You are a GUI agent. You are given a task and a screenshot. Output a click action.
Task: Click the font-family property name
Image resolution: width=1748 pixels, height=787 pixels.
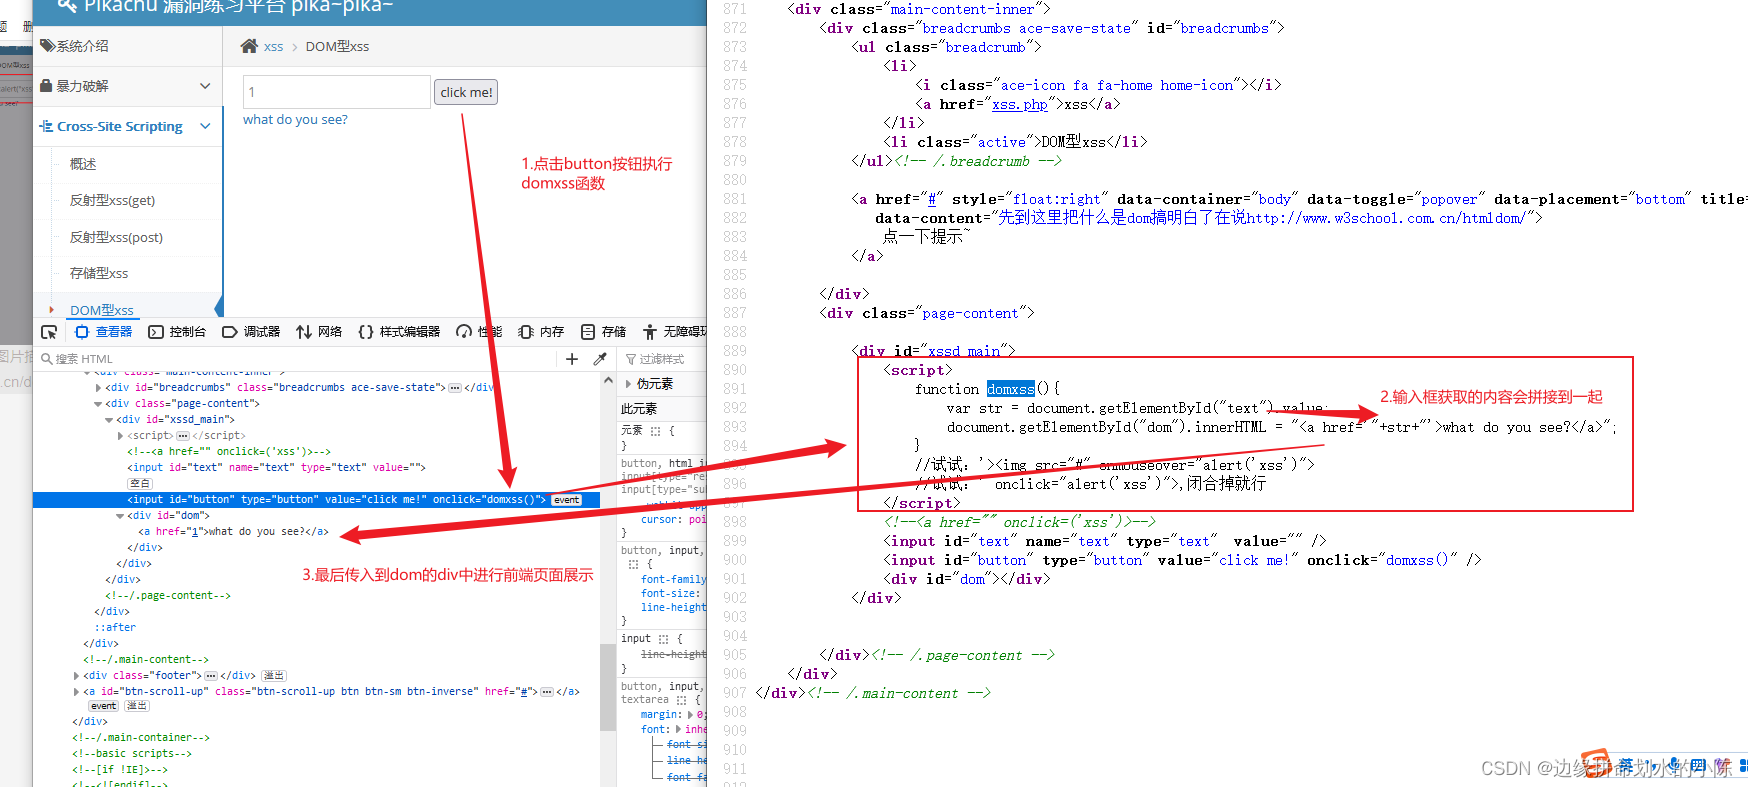click(x=673, y=580)
